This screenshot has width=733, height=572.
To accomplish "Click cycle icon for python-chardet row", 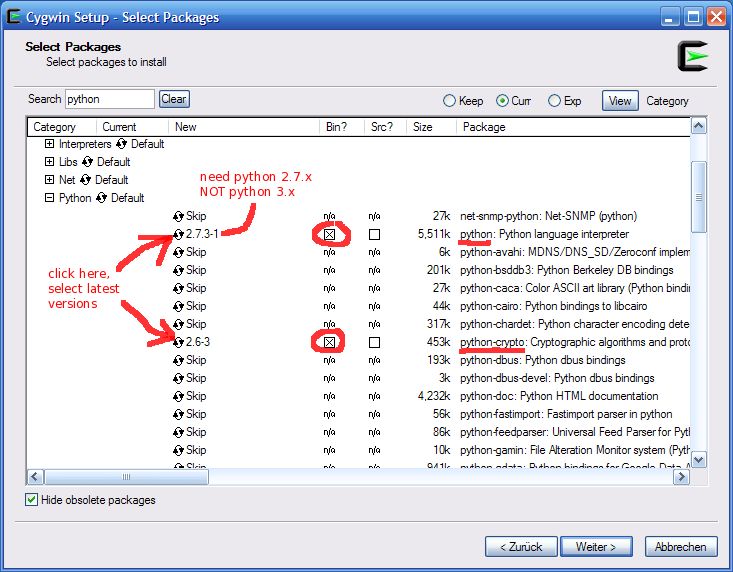I will pos(178,324).
